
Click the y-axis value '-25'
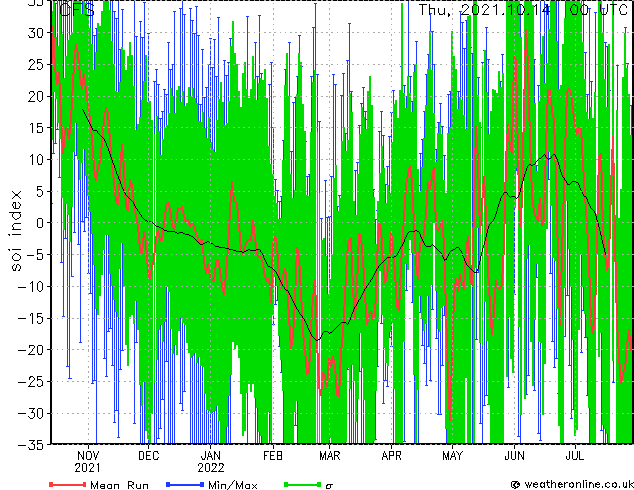click(x=31, y=382)
